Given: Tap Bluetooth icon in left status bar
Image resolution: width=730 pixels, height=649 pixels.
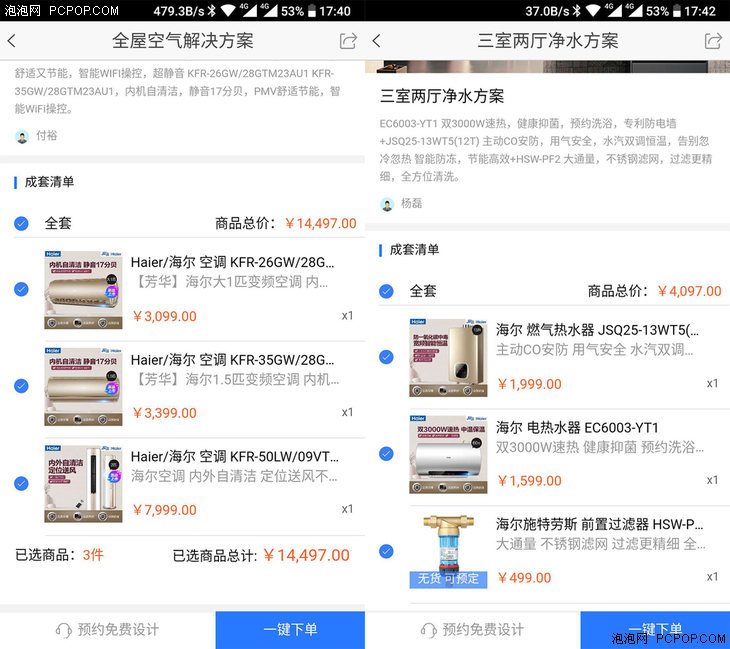Looking at the screenshot, I should pos(212,10).
